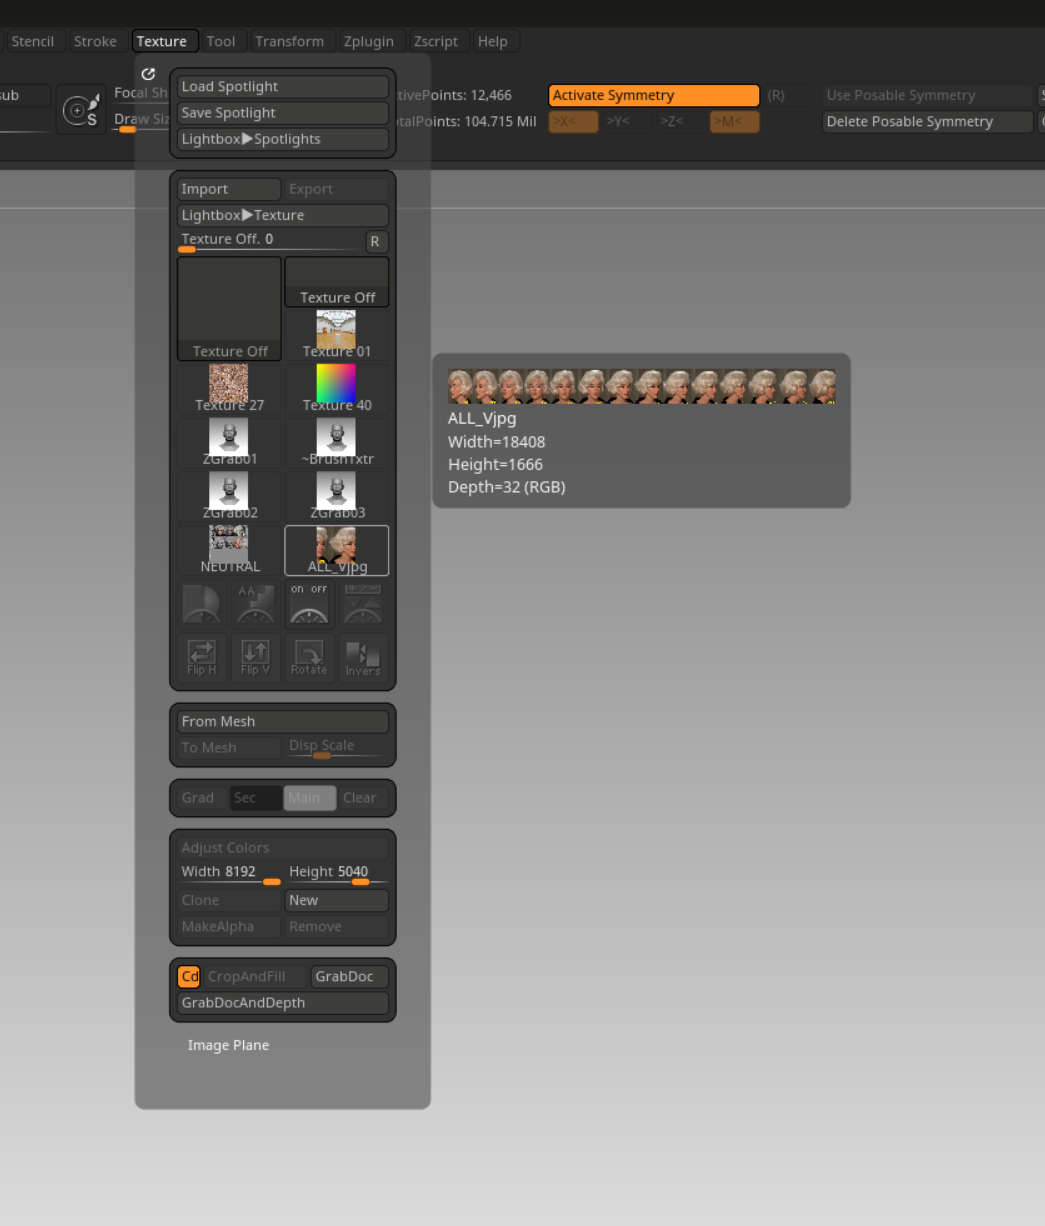Click the GrabDoc button
Image resolution: width=1045 pixels, height=1226 pixels.
coord(350,977)
